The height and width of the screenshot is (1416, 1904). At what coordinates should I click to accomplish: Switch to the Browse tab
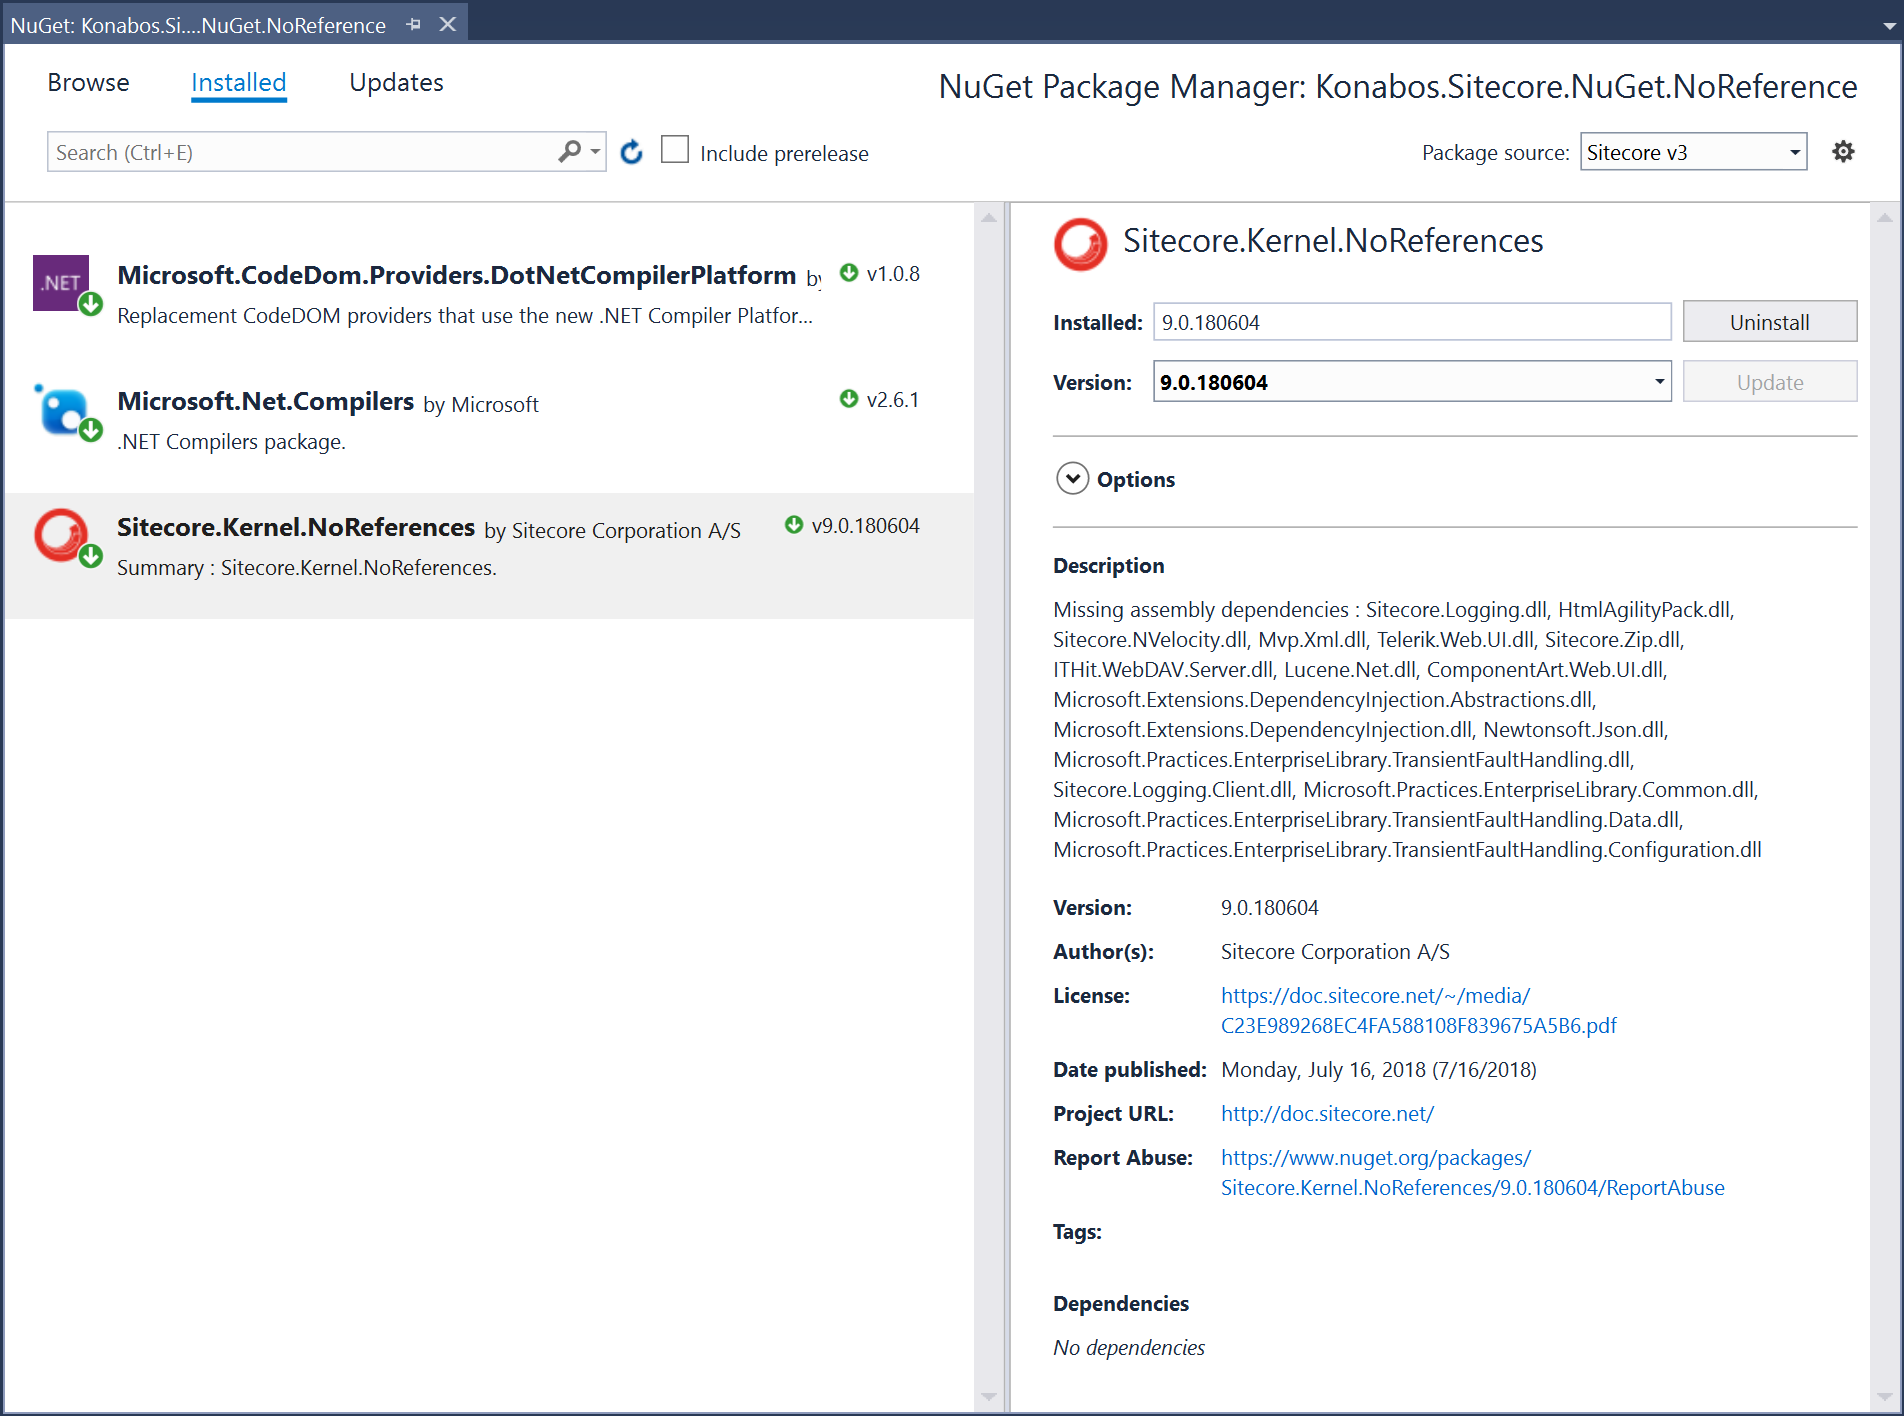point(88,82)
